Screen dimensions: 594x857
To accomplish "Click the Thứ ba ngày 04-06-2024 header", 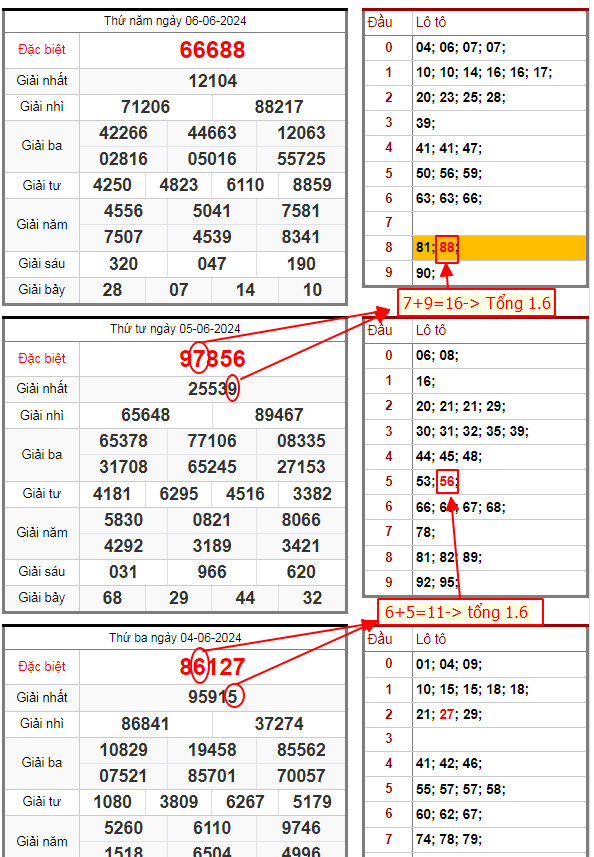I will click(x=175, y=638).
